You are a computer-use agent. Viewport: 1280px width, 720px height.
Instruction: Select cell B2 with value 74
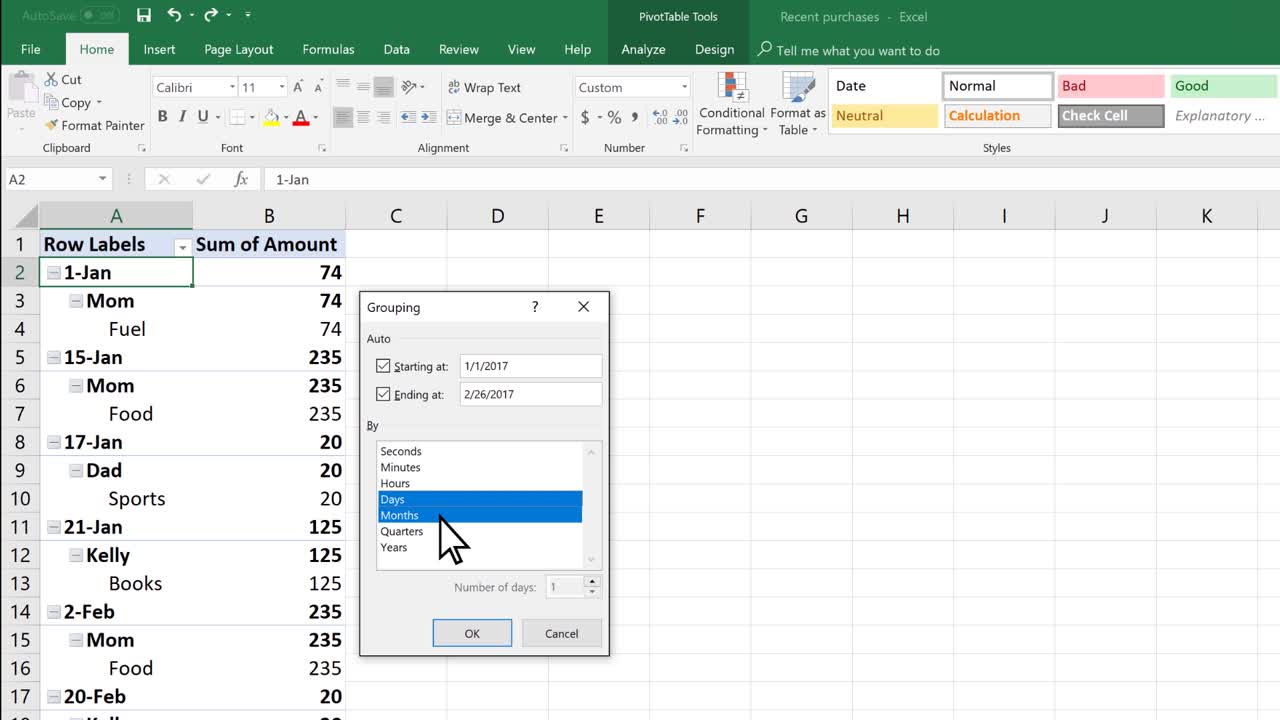coord(269,272)
